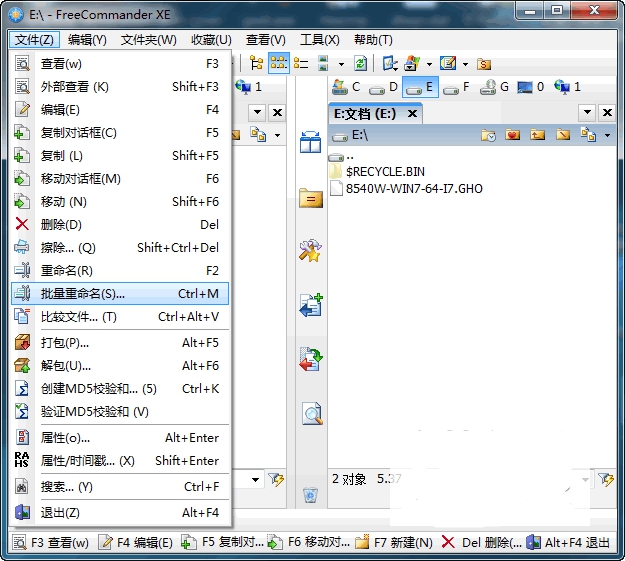Choose 移动对话框(M) menu entry
The image size is (625, 561).
(x=120, y=179)
